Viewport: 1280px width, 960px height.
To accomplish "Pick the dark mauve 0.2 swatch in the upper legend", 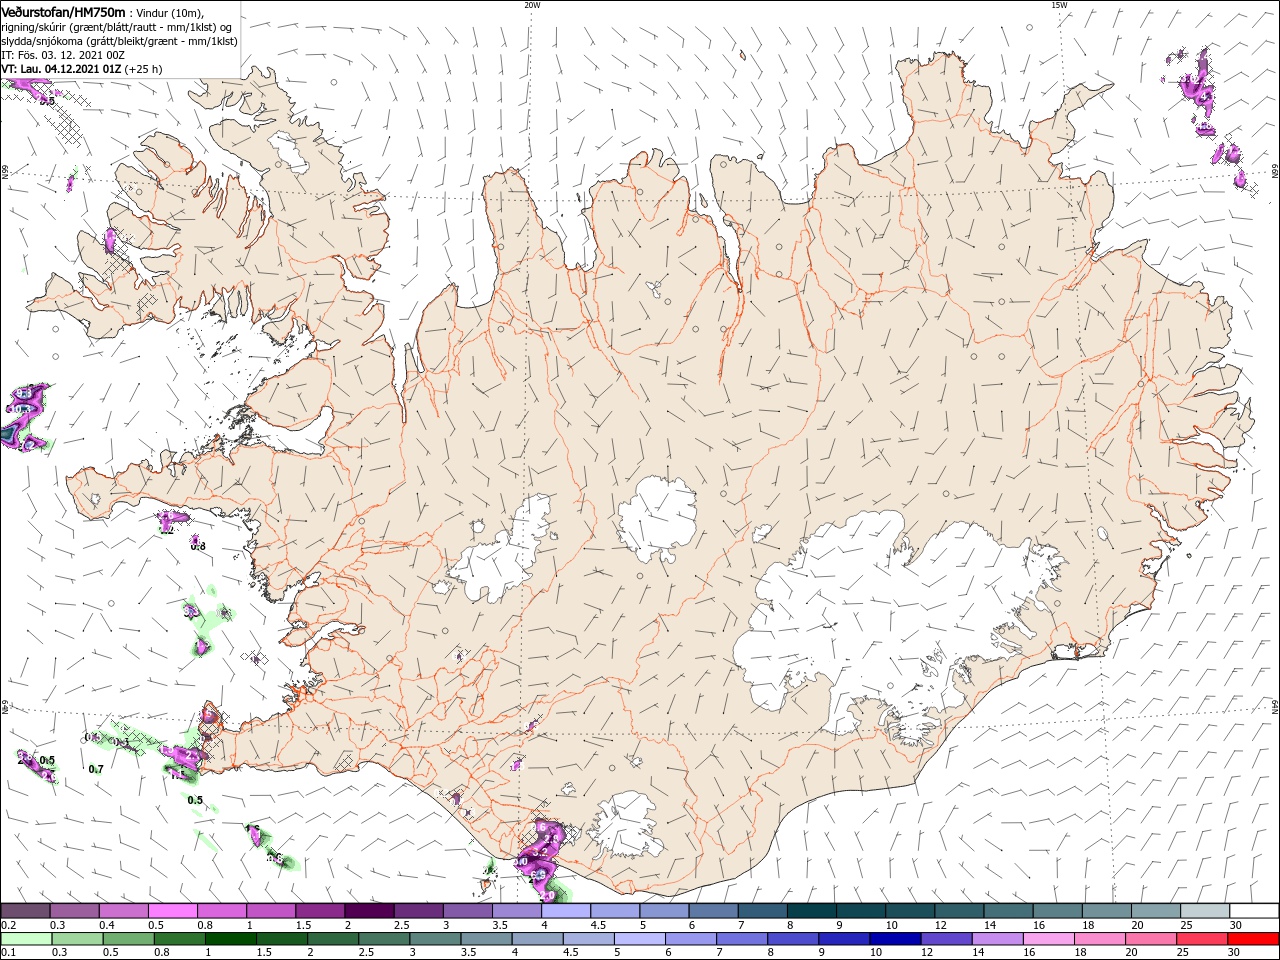I will [25, 911].
